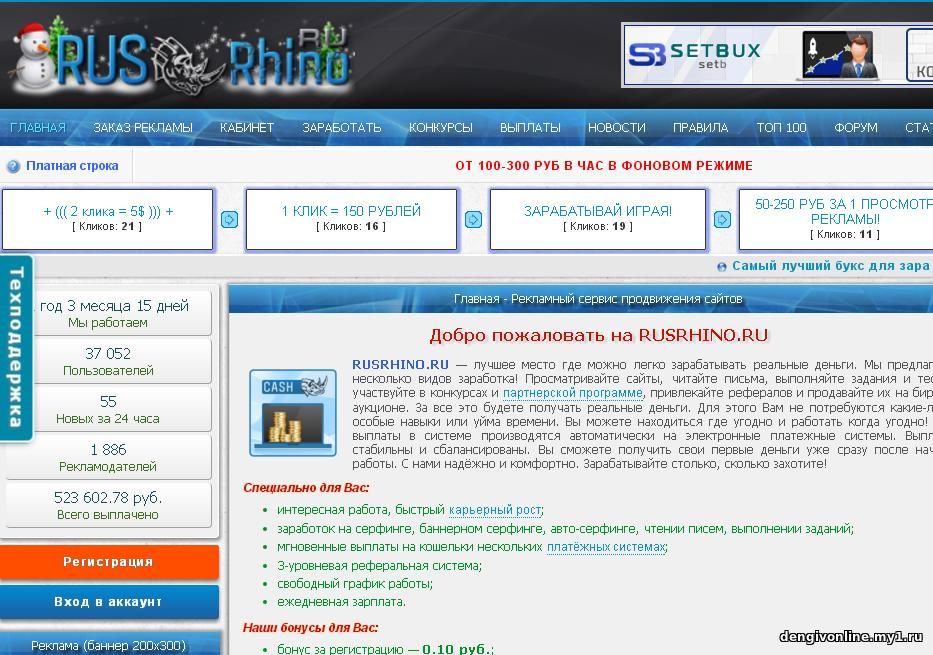Click the arrow icon after the '1 КЛИК = 150 РУБЛЕЙ' ad

pos(473,220)
